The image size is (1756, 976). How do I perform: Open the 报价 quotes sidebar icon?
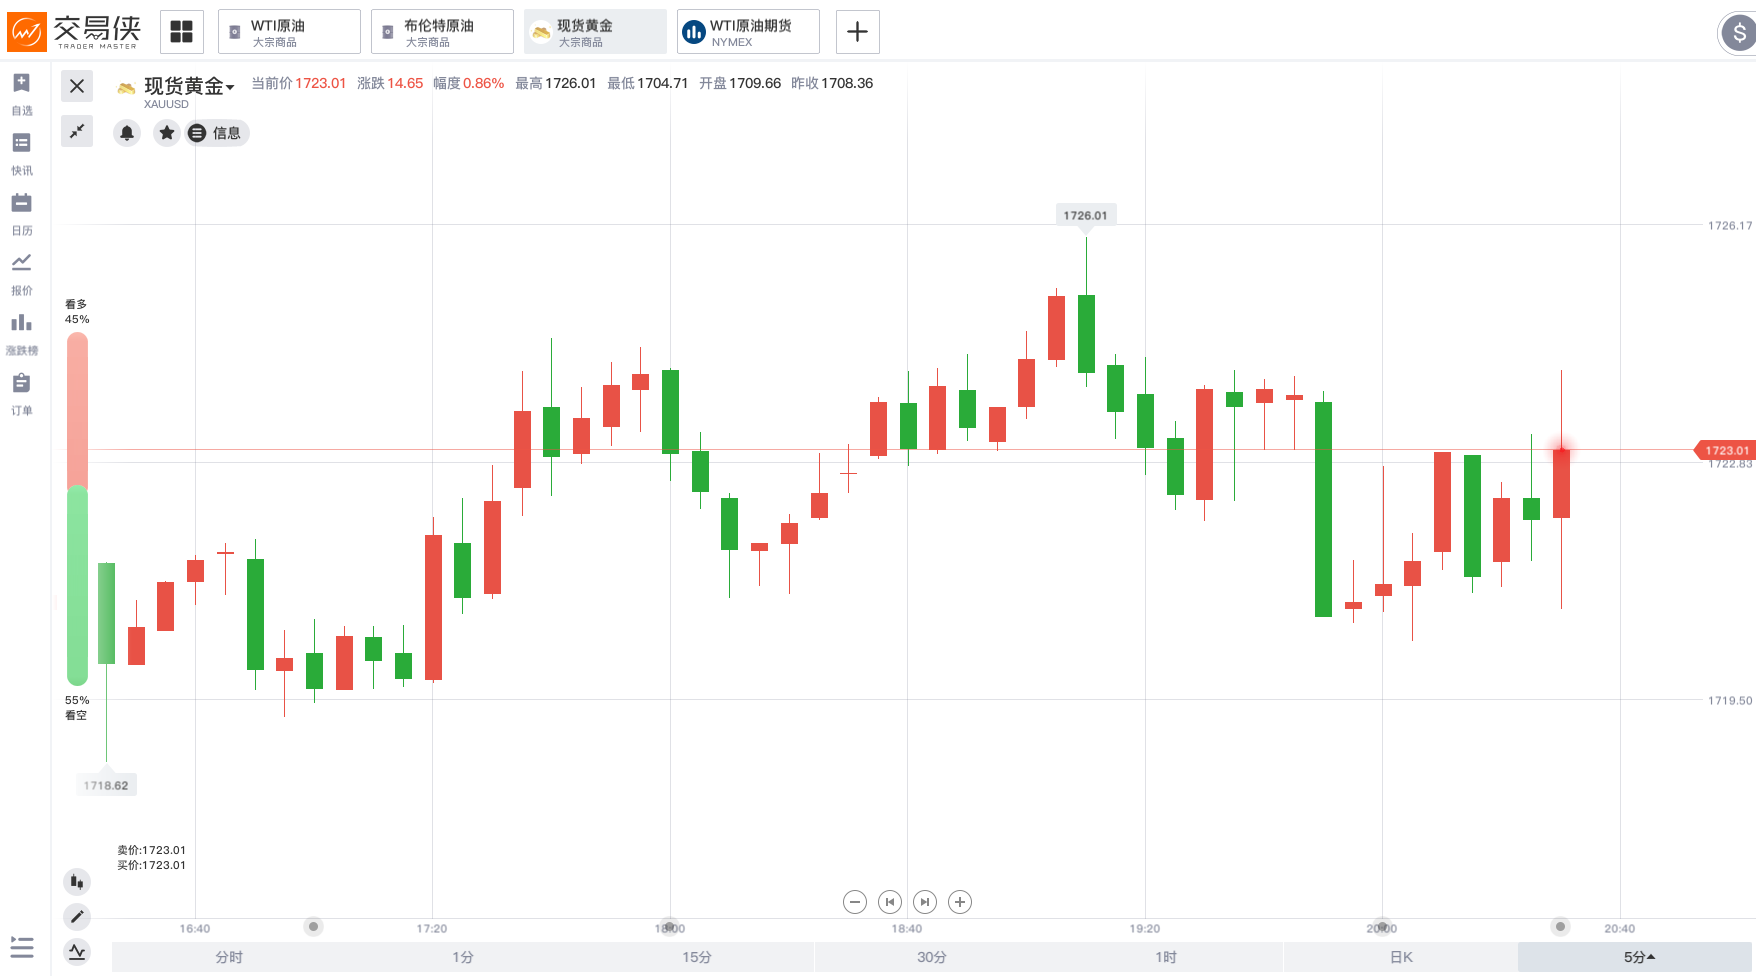pyautogui.click(x=21, y=273)
